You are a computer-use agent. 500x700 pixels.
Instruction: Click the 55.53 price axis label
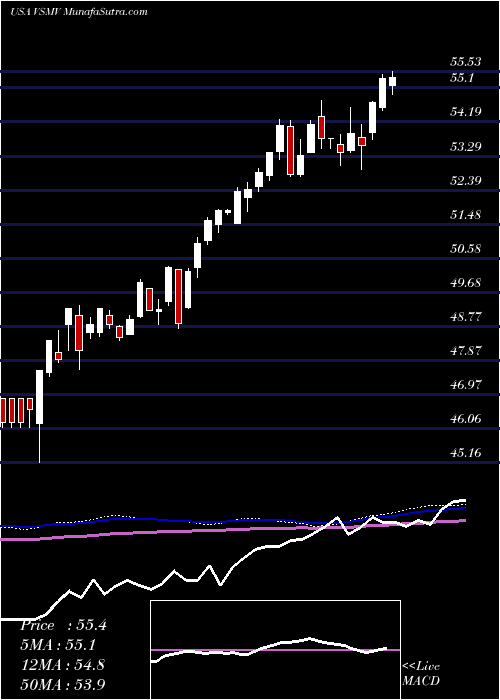click(466, 62)
